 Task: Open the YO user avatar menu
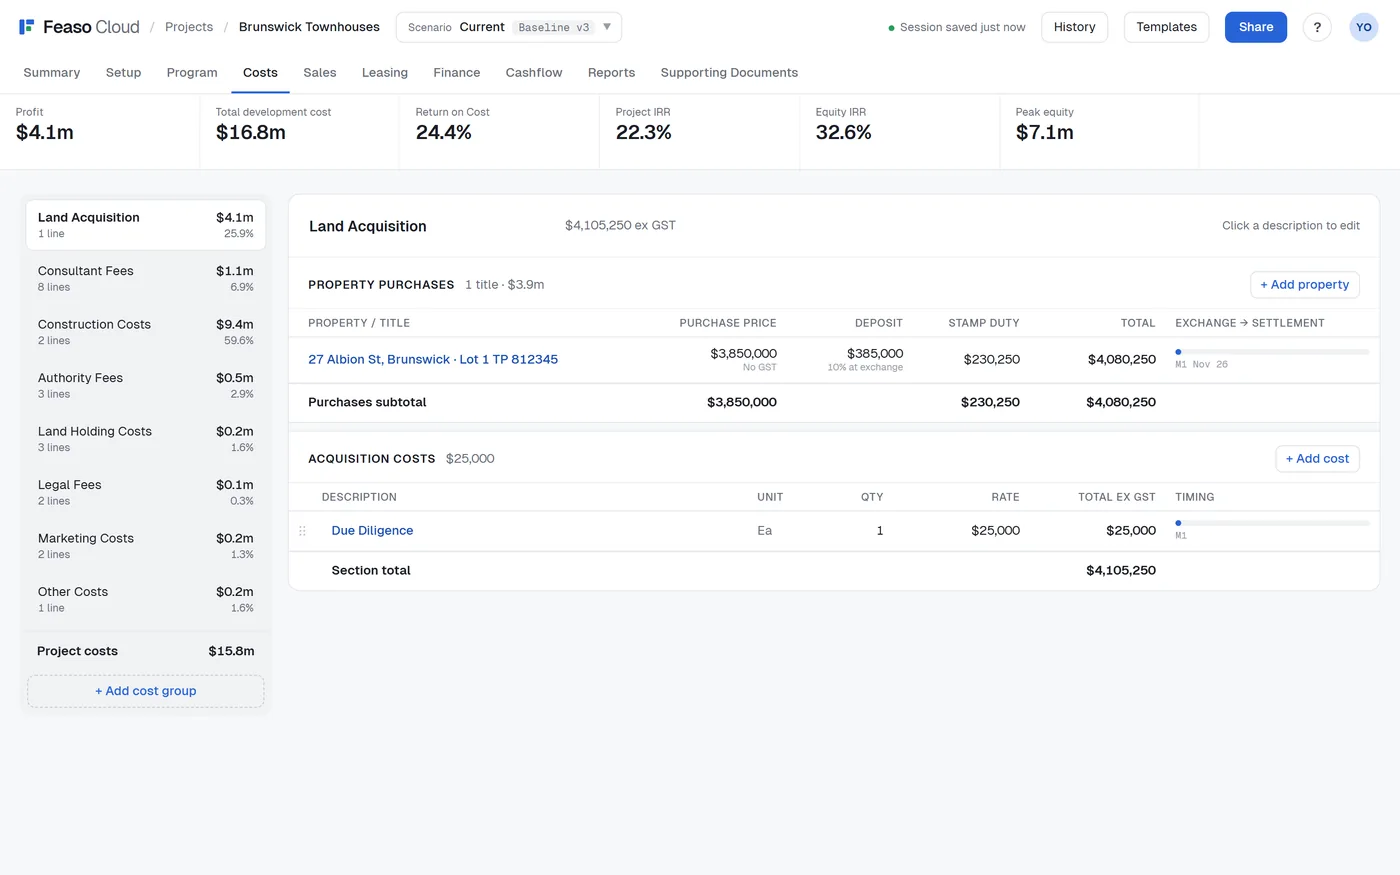coord(1364,27)
